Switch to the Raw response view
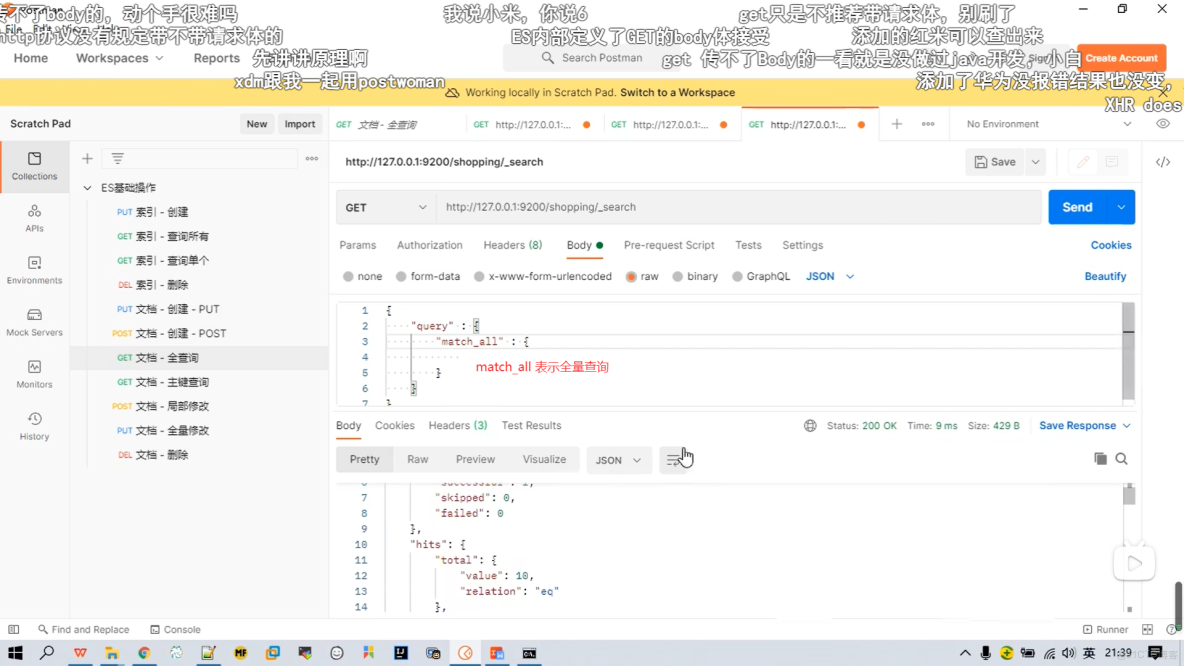1184x666 pixels. point(417,459)
